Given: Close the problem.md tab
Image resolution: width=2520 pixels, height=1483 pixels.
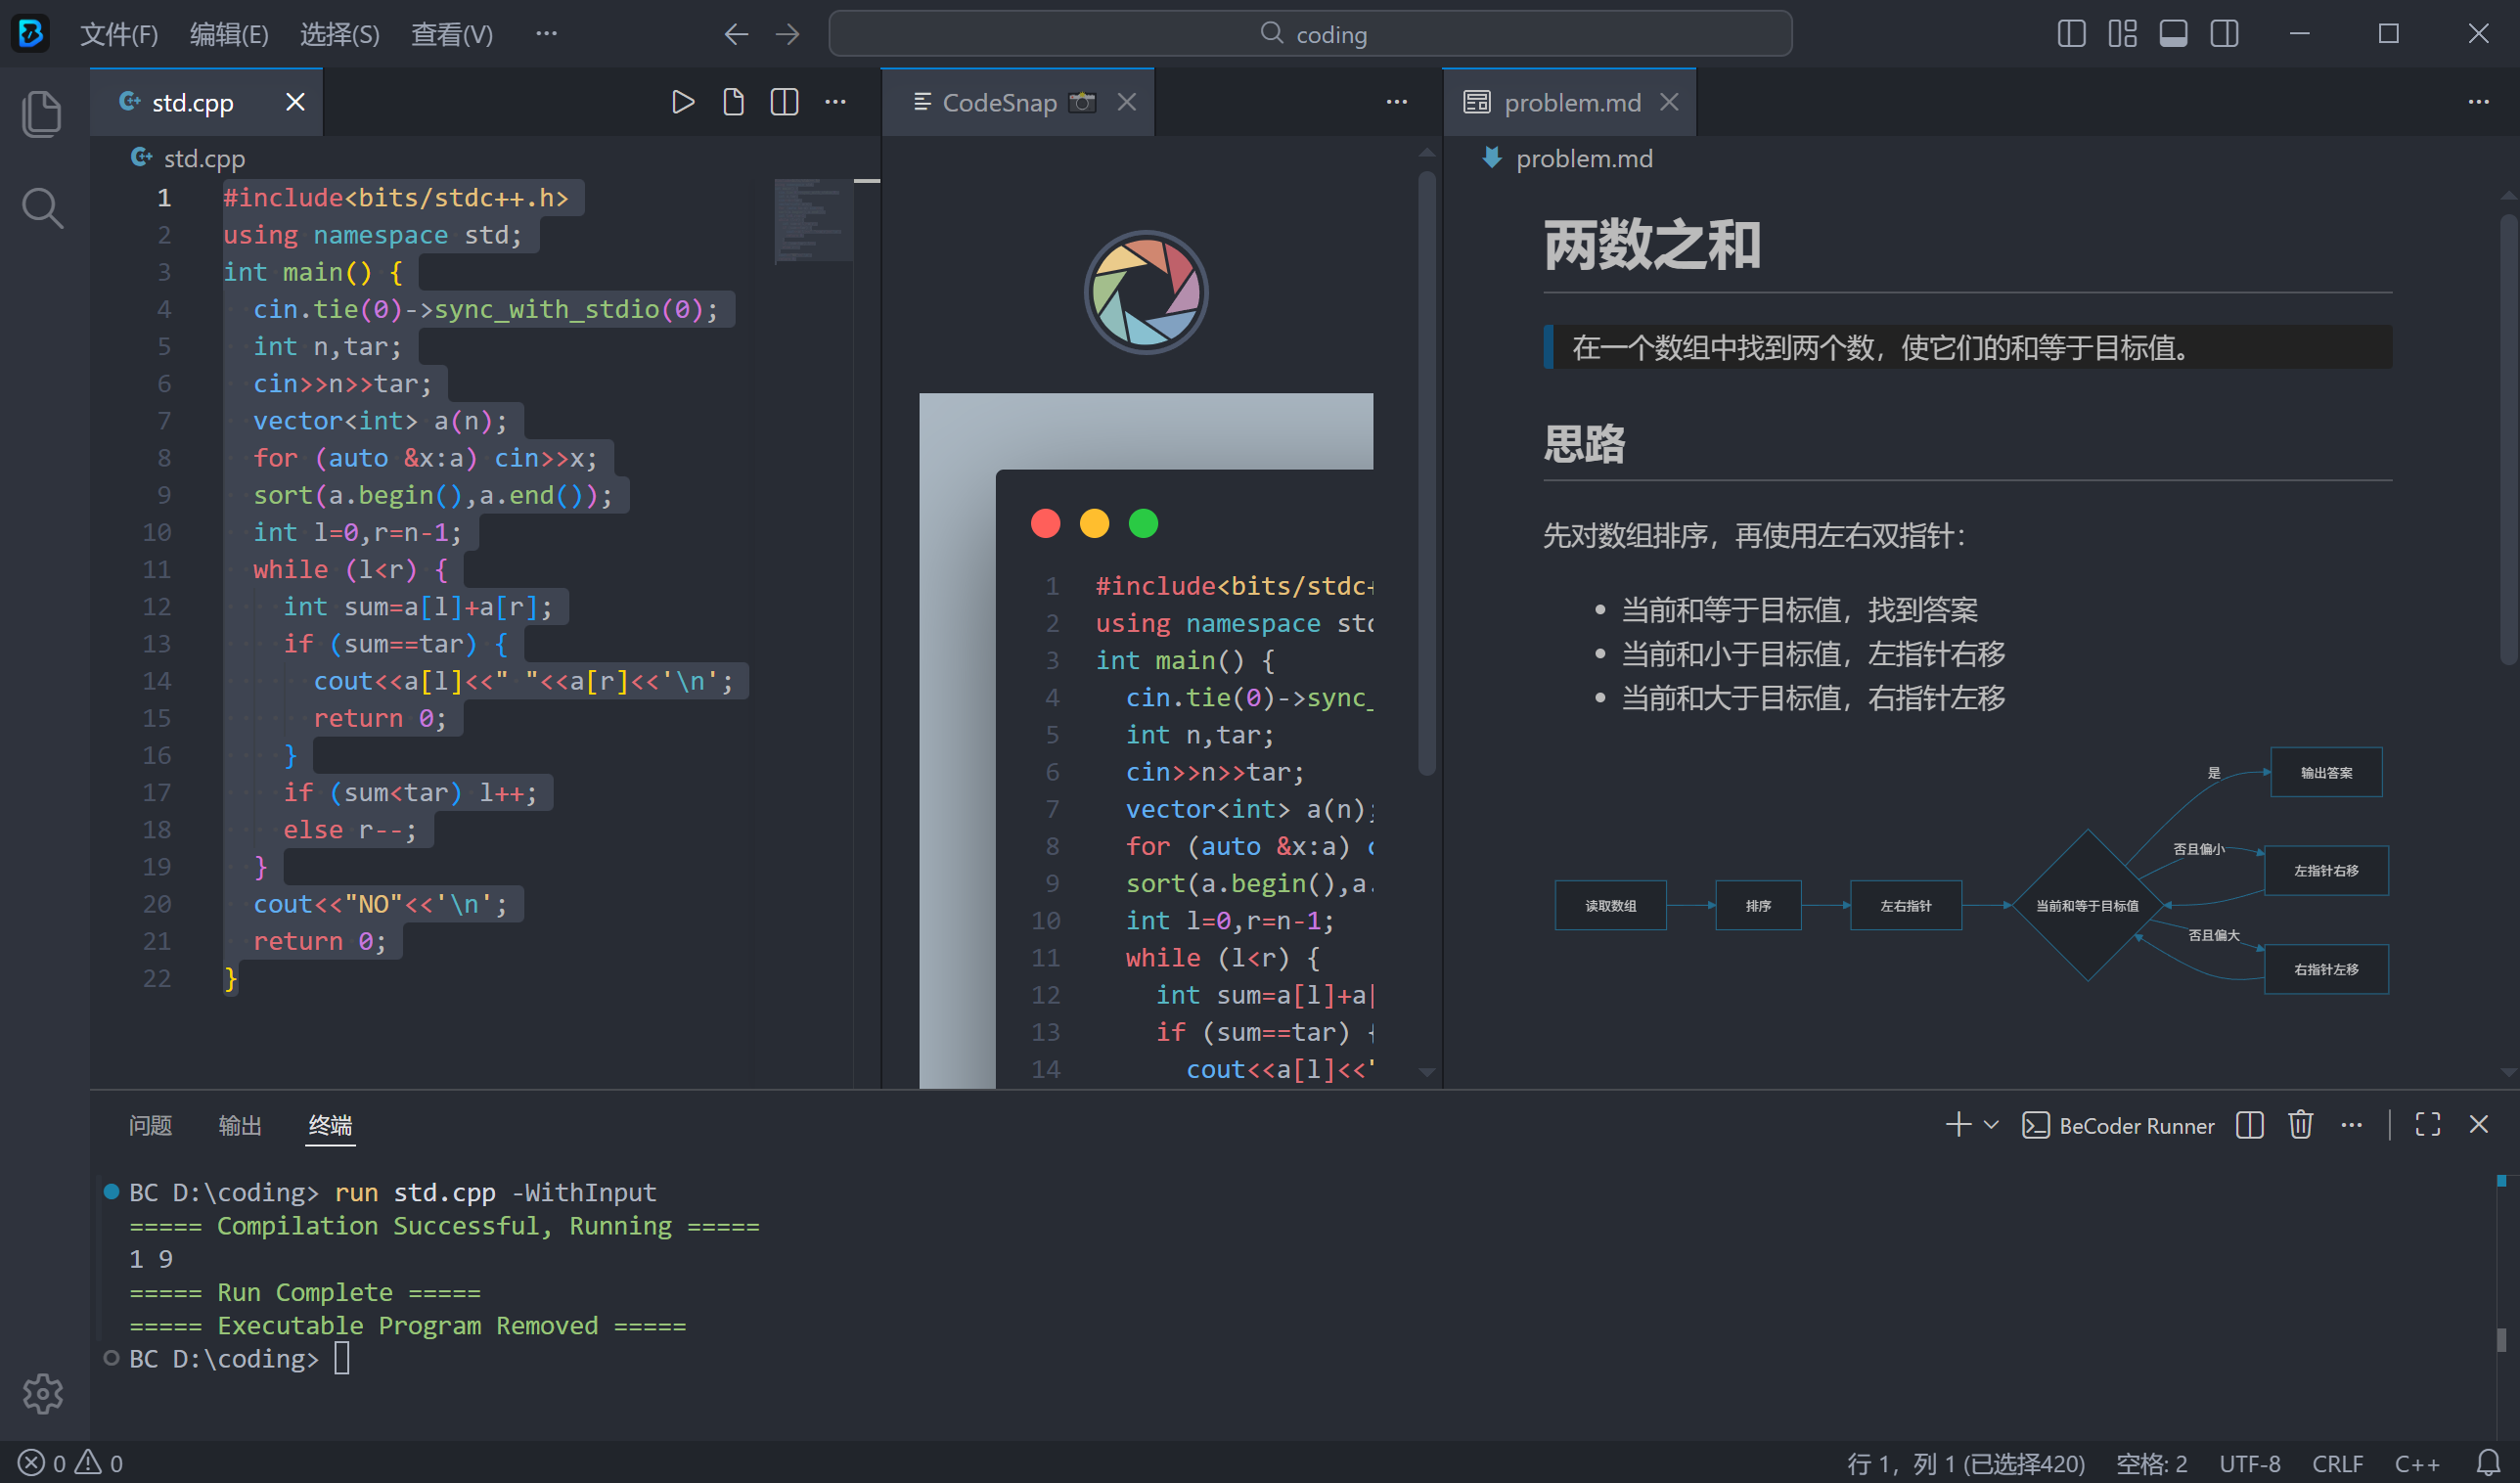Looking at the screenshot, I should [x=1669, y=102].
